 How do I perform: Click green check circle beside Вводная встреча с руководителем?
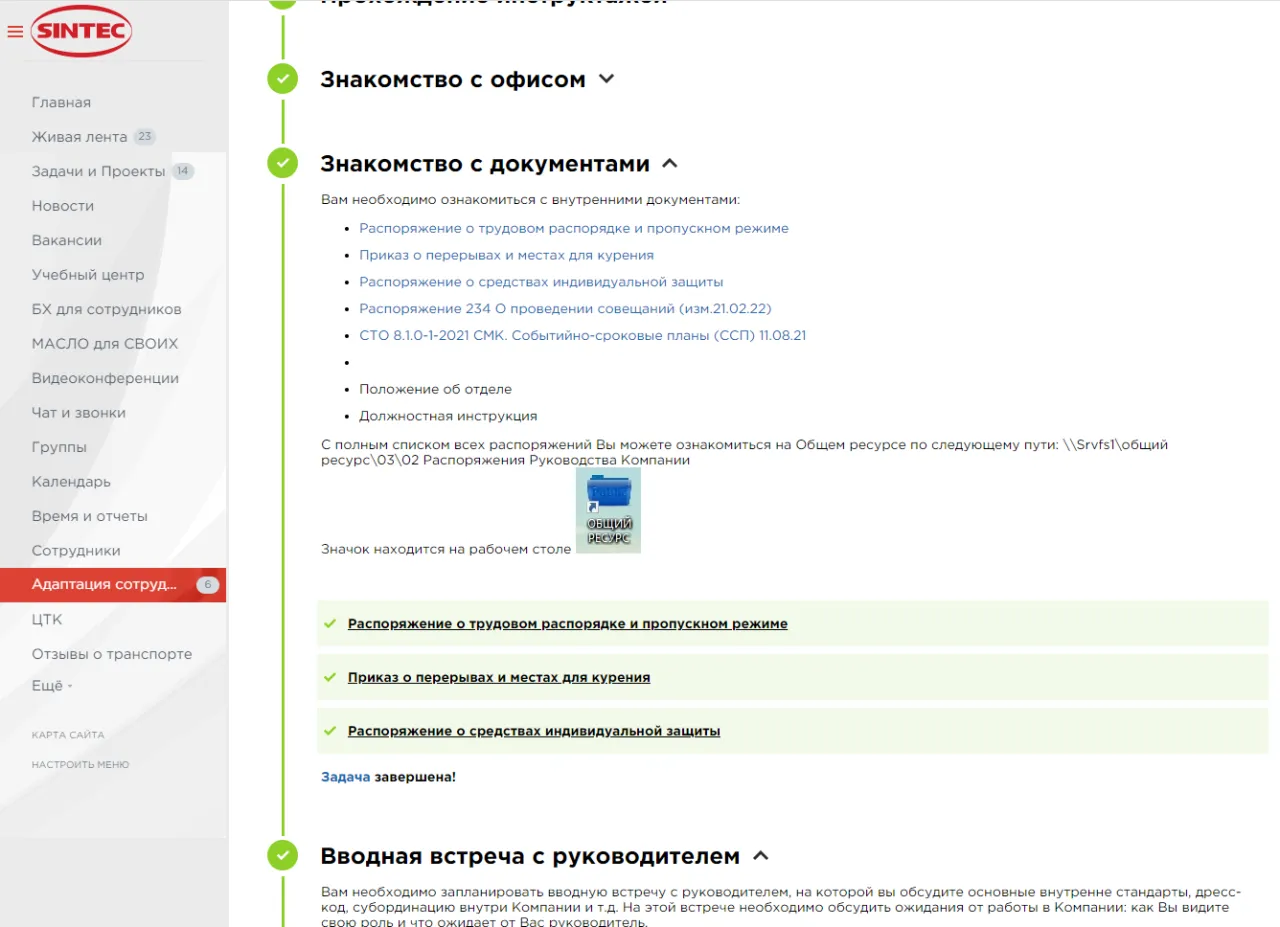tap(283, 855)
